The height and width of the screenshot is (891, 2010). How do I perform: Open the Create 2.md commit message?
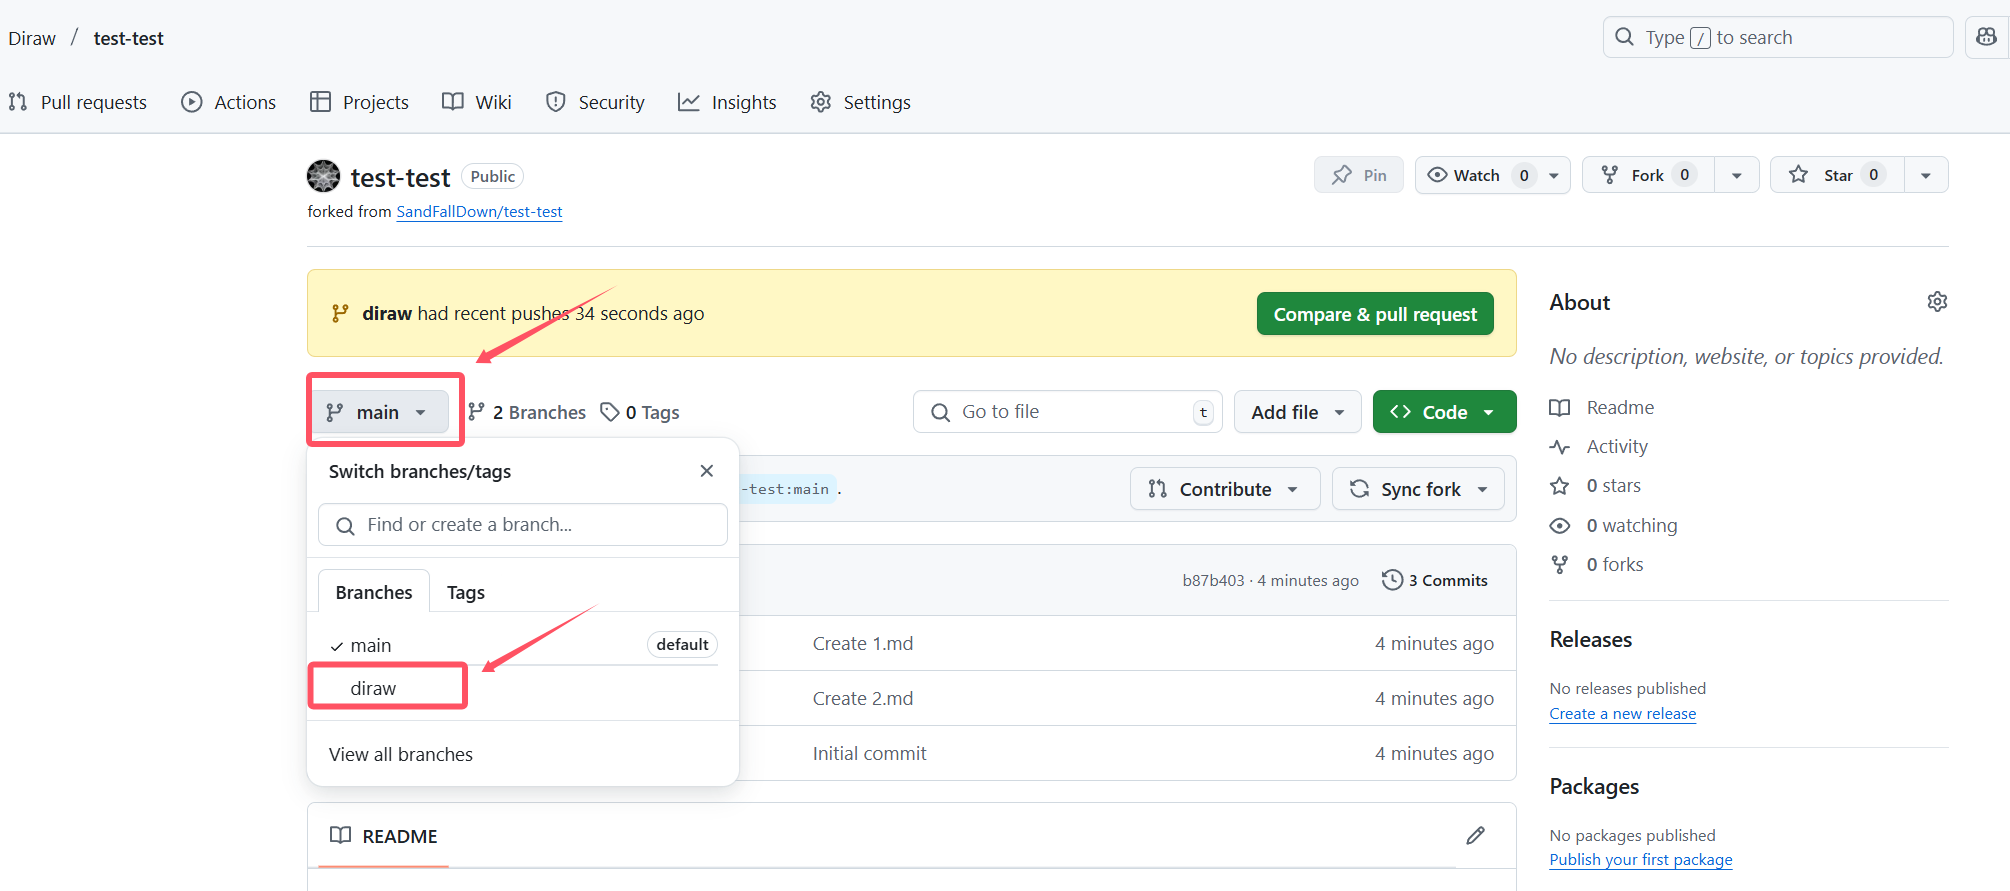point(863,699)
